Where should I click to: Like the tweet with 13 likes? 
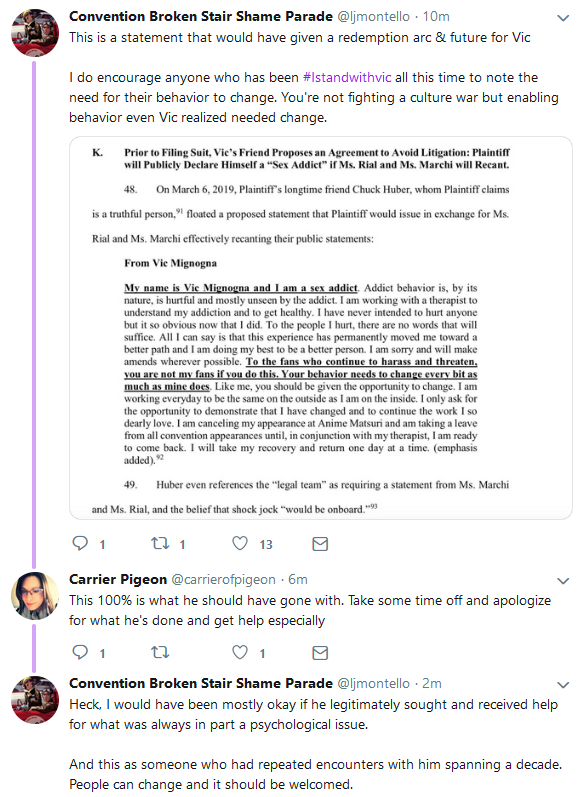click(x=240, y=543)
